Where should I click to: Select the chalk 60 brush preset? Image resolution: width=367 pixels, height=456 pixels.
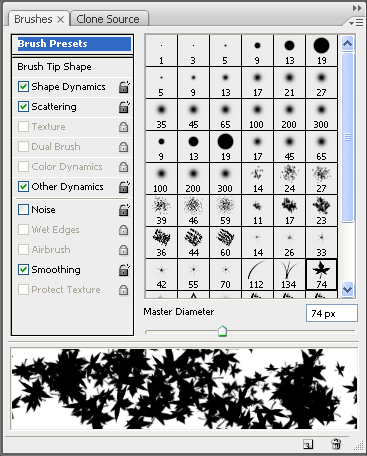(x=225, y=243)
